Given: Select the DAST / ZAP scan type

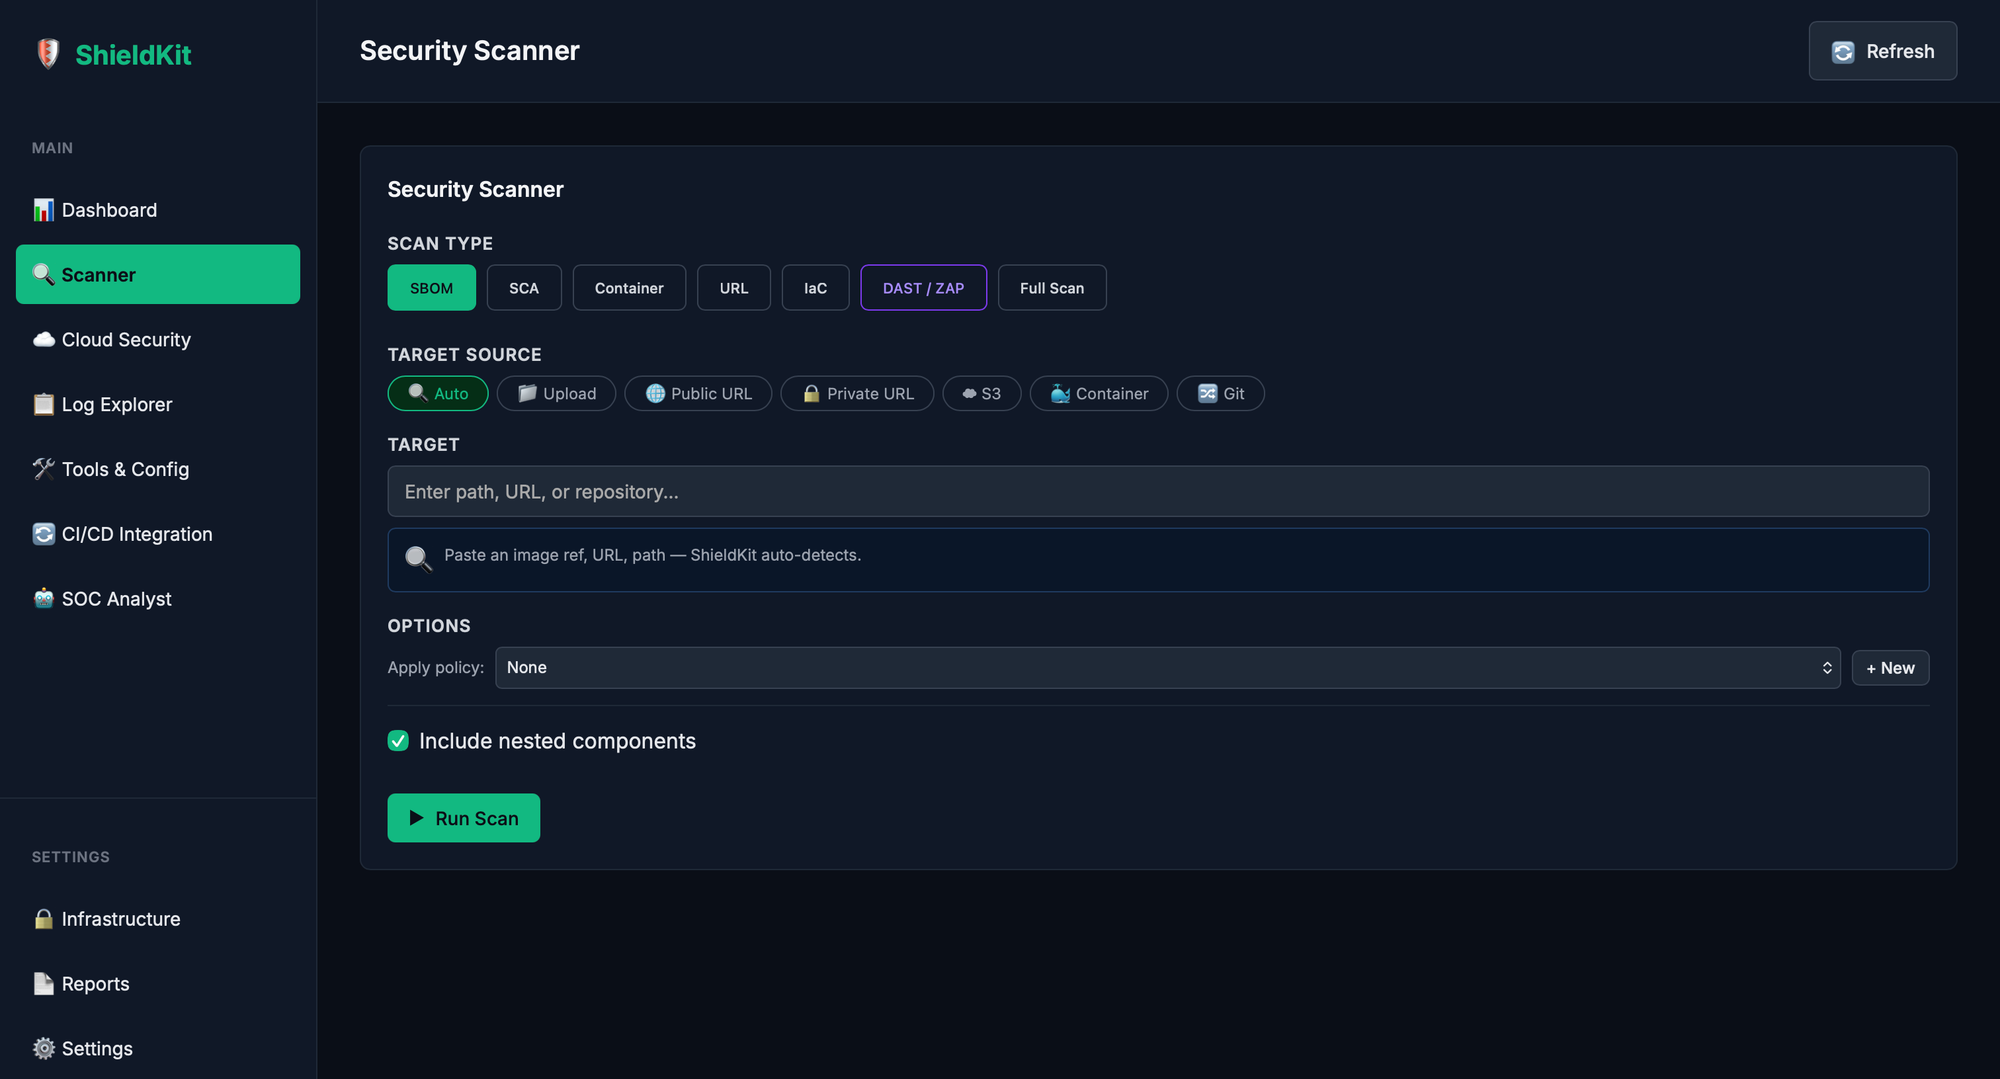Looking at the screenshot, I should click(x=923, y=288).
